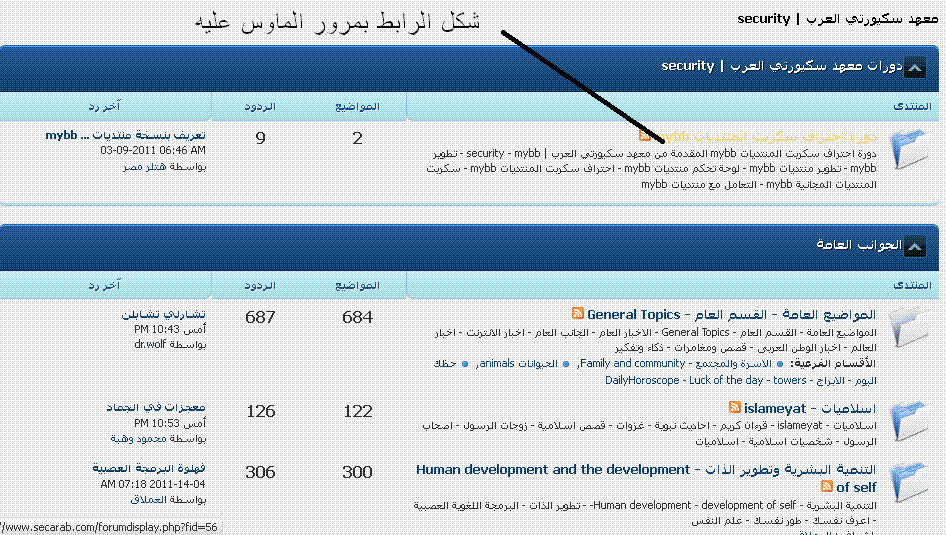
Task: Open the دورة احتراف سكربت المنتديات mybb forum link
Action: (x=765, y=137)
